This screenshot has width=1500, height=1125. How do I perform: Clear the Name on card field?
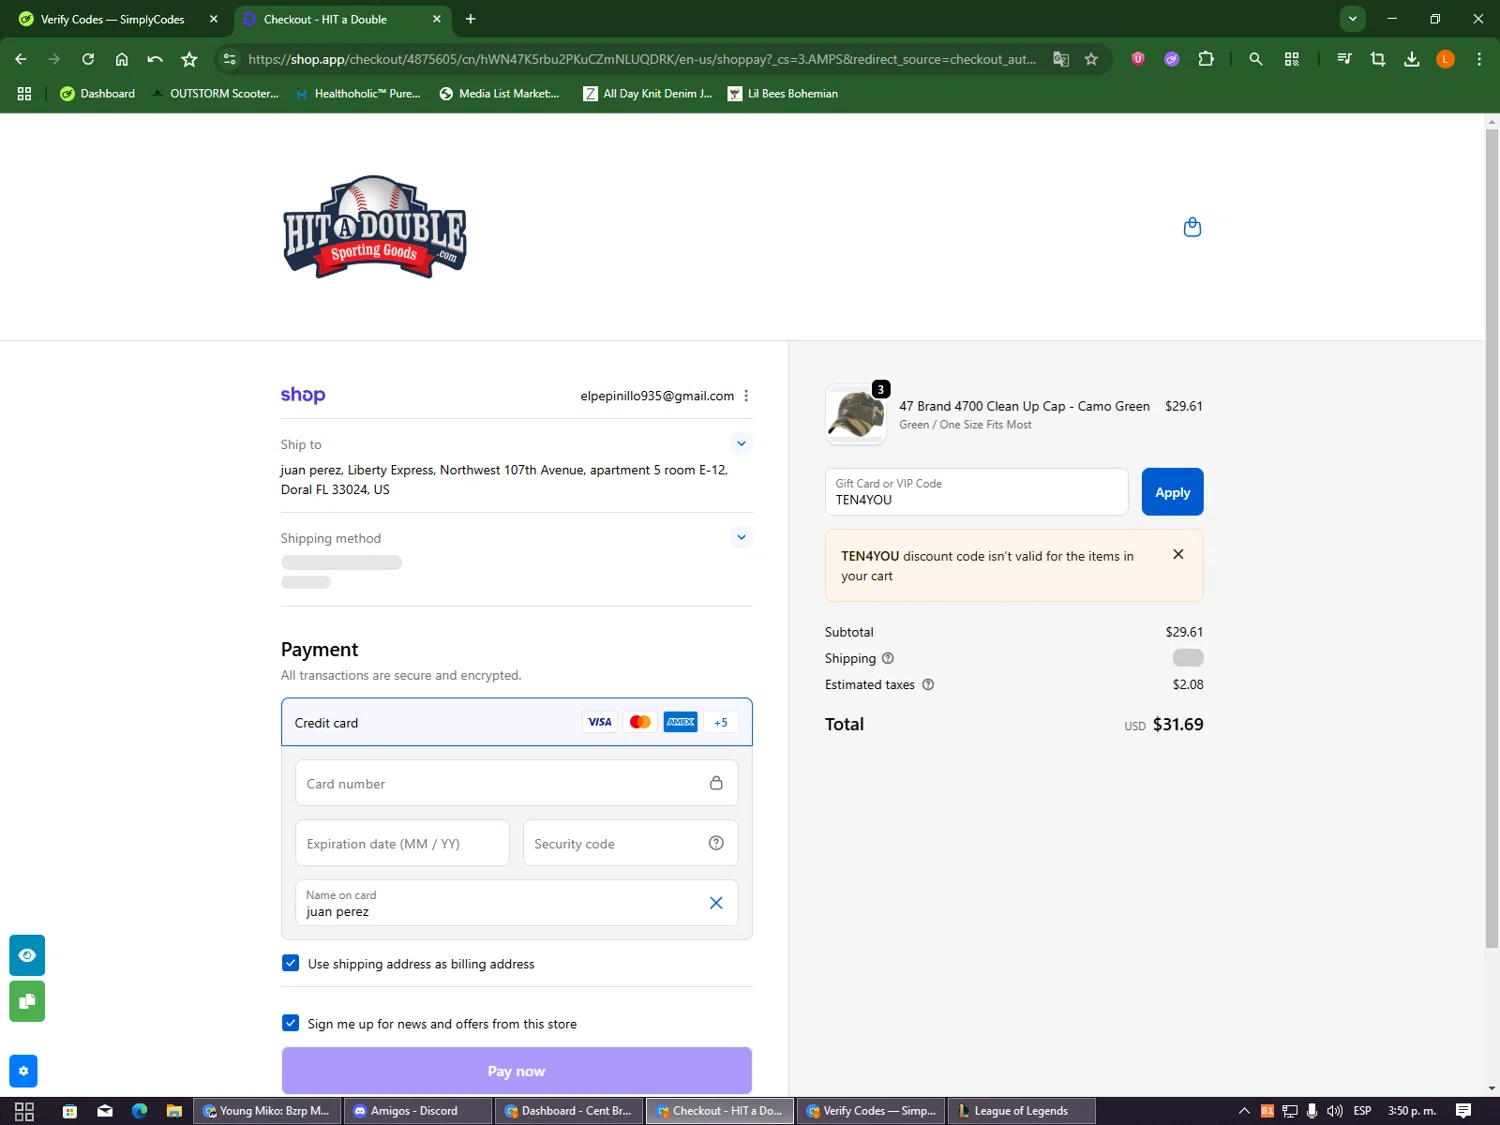tap(716, 903)
